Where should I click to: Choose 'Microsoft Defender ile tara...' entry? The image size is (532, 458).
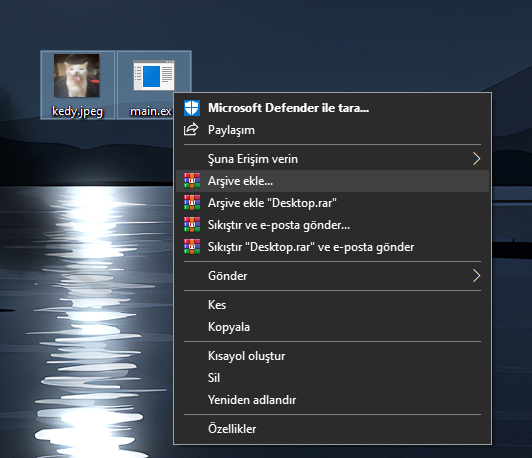[x=332, y=108]
